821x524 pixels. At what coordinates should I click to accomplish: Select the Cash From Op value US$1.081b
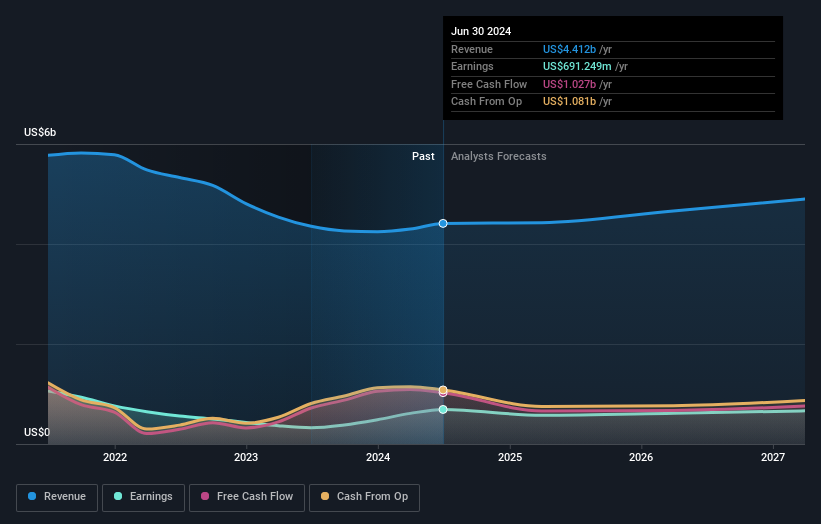pos(569,102)
